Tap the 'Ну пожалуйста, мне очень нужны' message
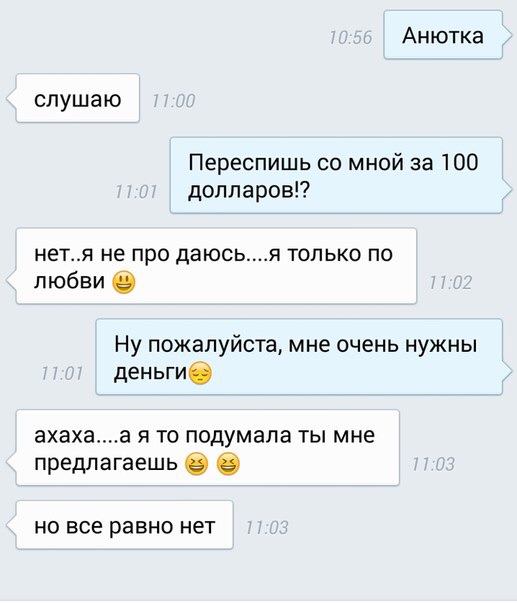 302,357
